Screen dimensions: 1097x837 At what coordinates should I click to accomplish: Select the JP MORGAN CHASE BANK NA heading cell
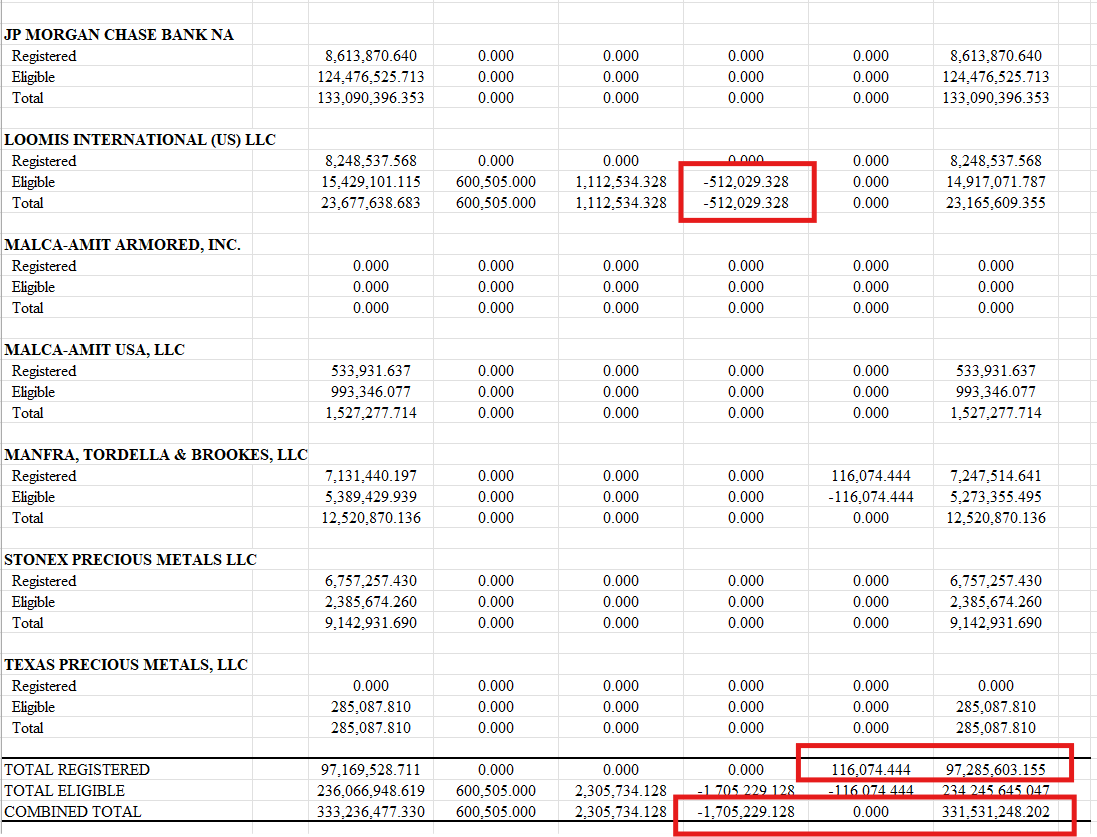click(119, 35)
